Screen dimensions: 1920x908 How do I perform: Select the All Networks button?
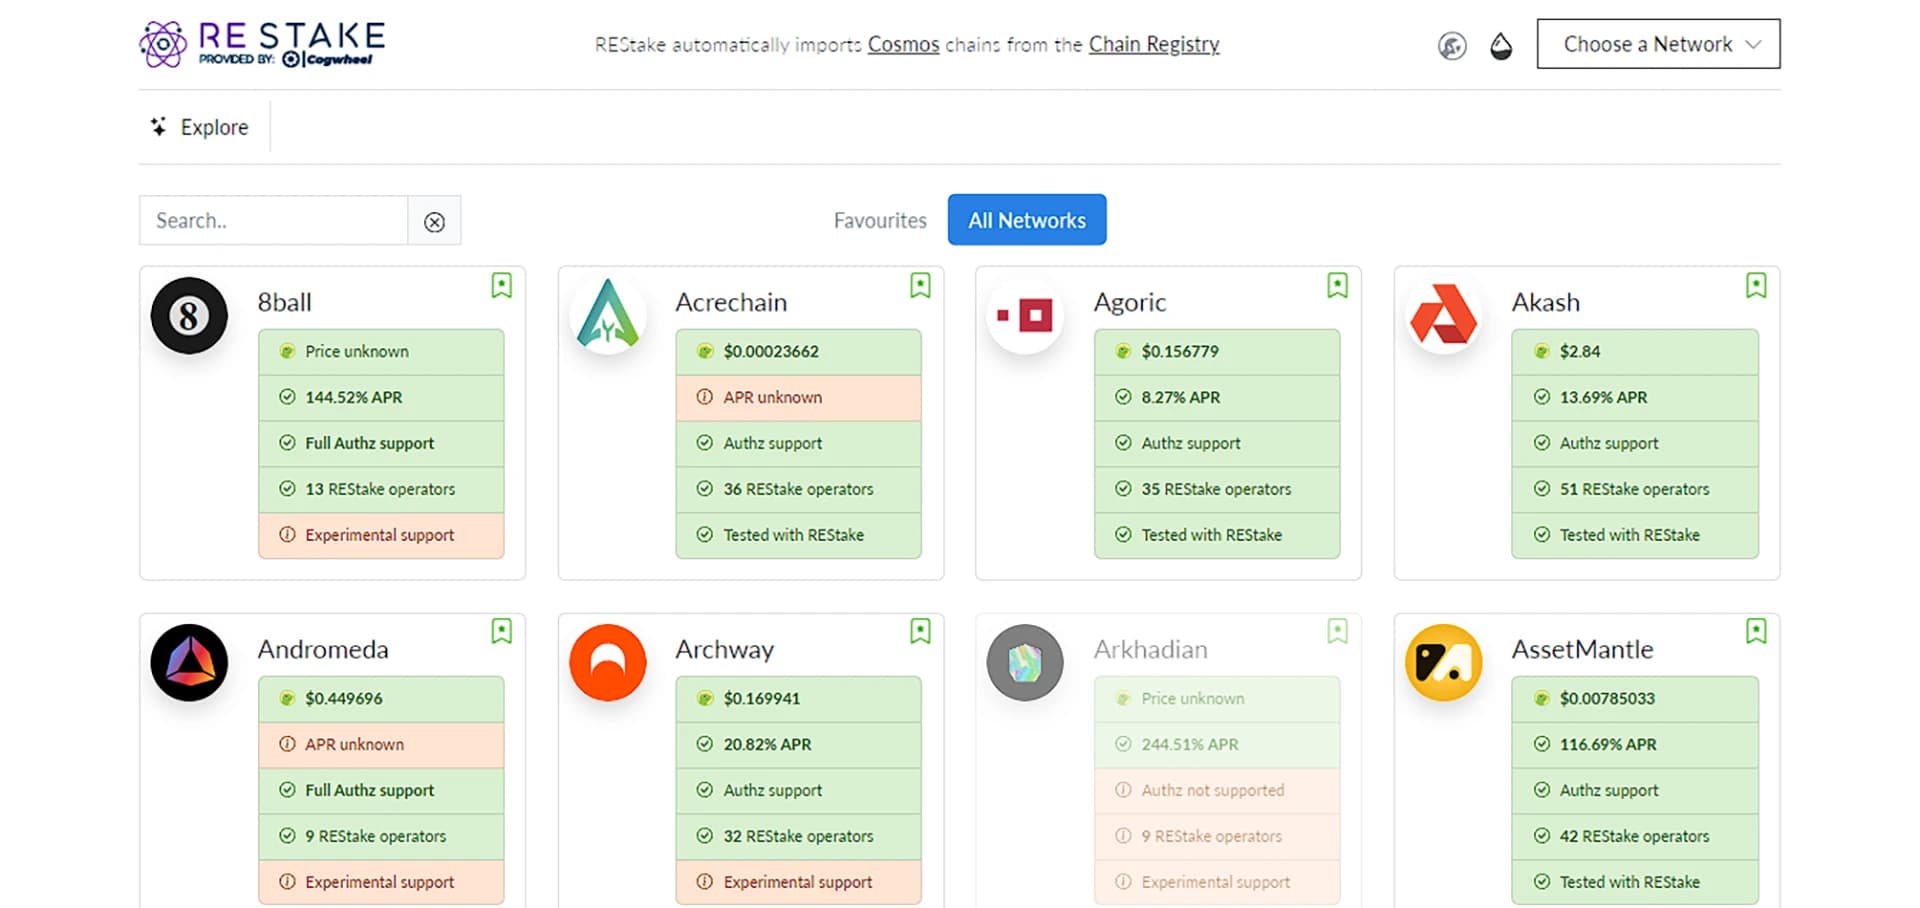[1027, 220]
